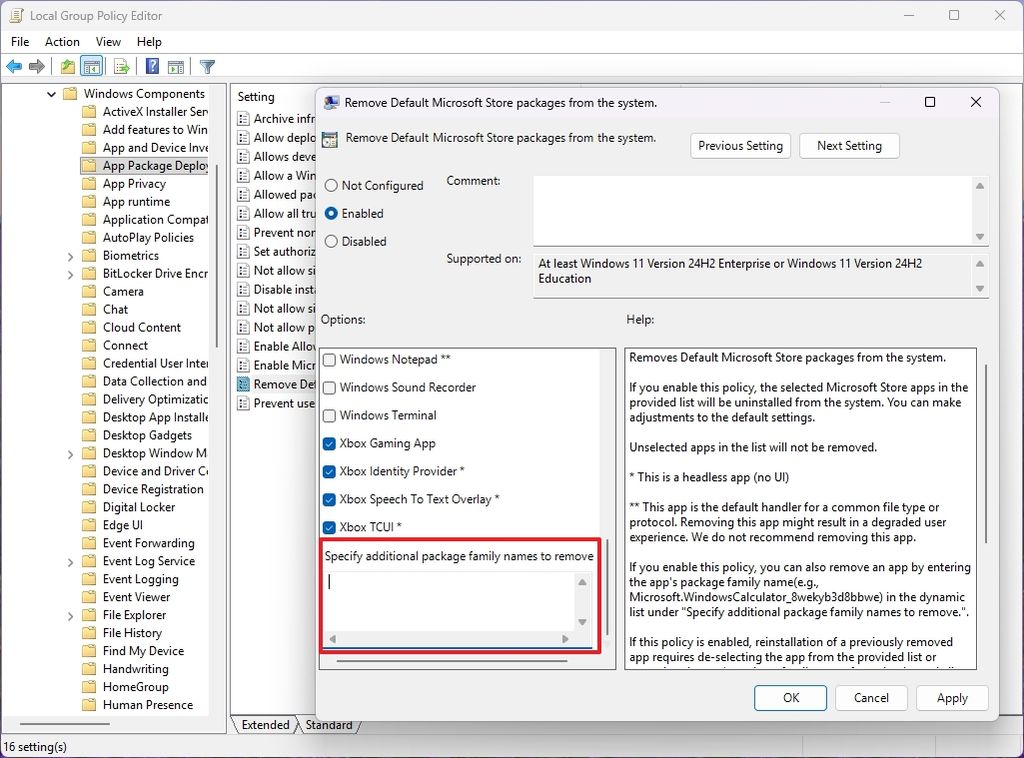Open the File menu
Screen dimensions: 1024x758
point(20,42)
